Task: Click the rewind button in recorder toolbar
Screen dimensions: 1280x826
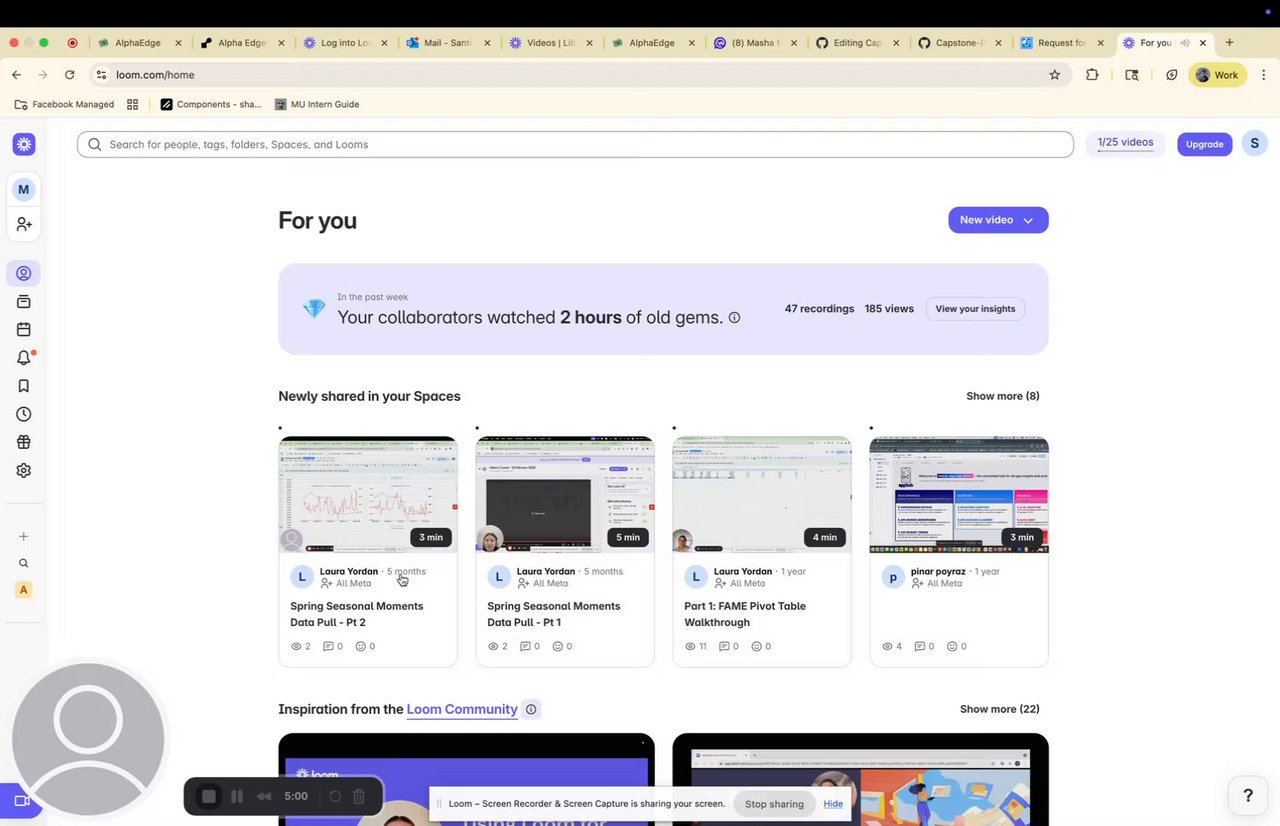Action: [264, 796]
